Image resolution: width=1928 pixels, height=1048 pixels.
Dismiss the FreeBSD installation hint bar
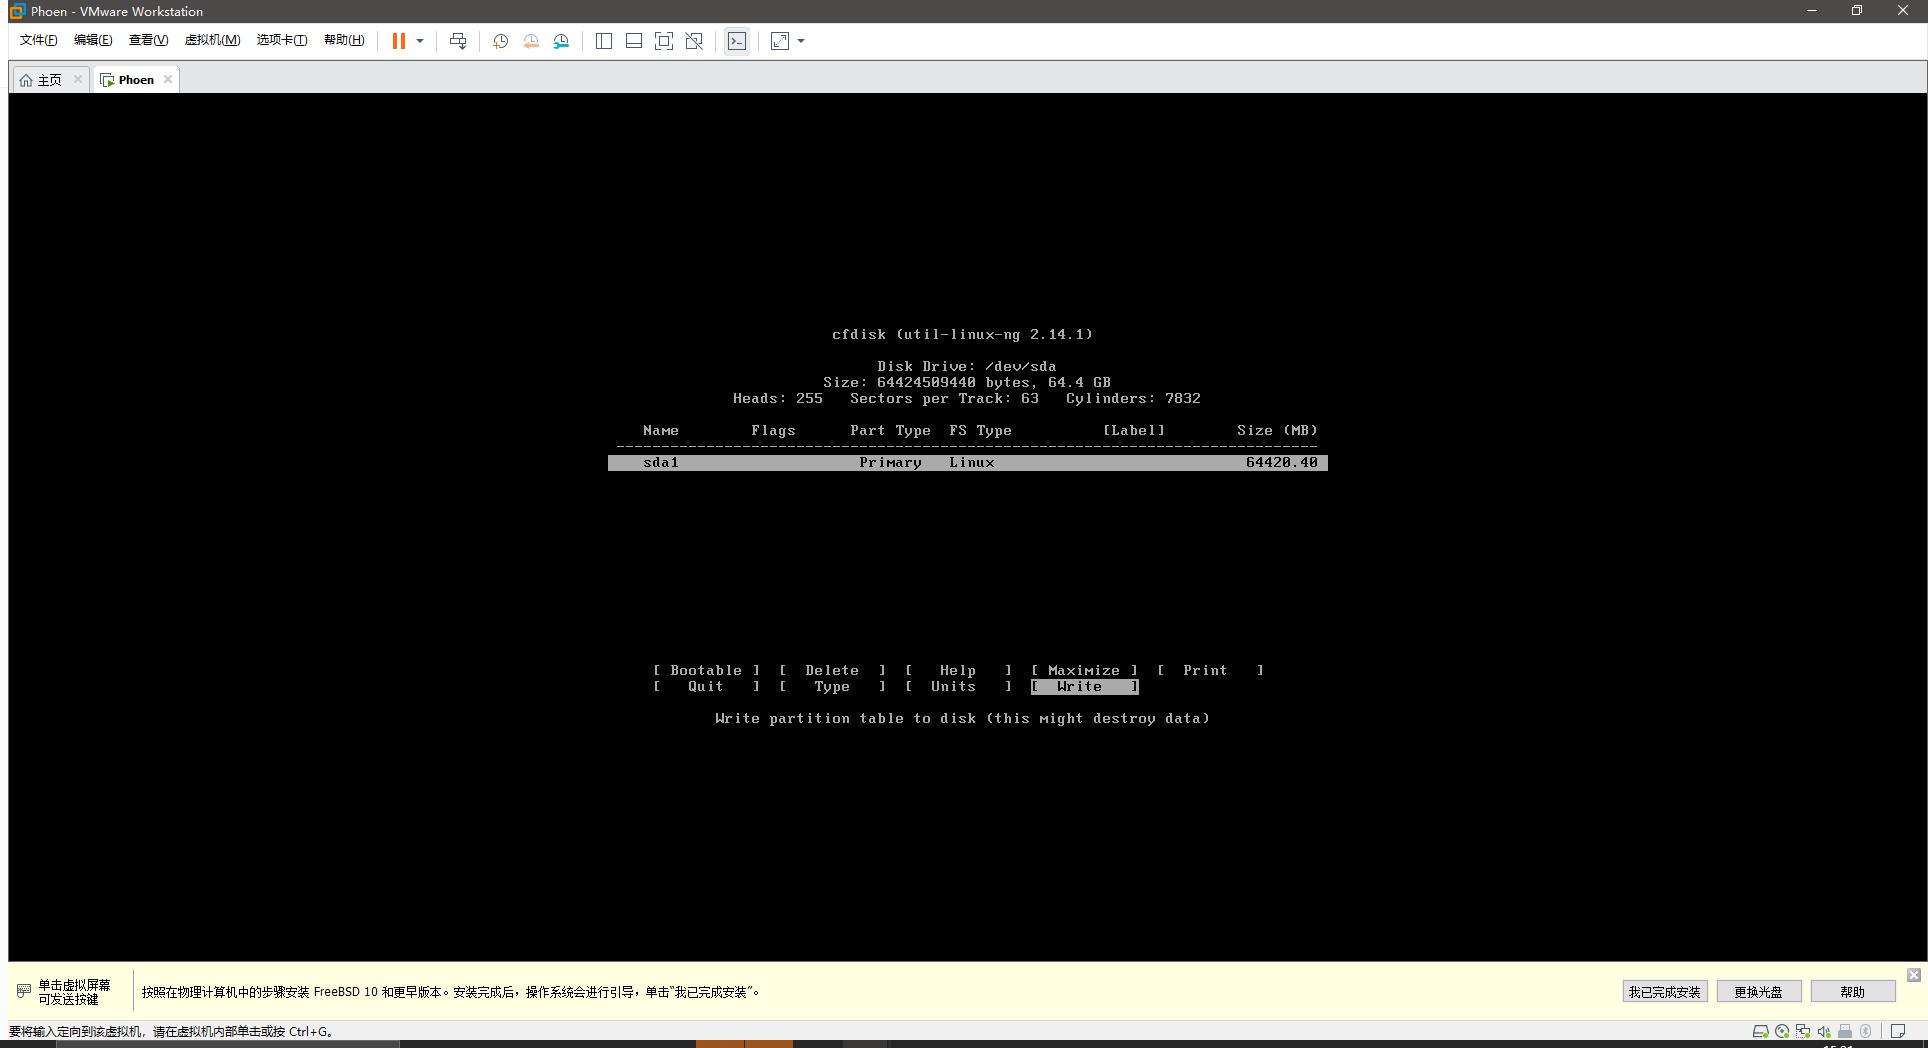point(1913,975)
